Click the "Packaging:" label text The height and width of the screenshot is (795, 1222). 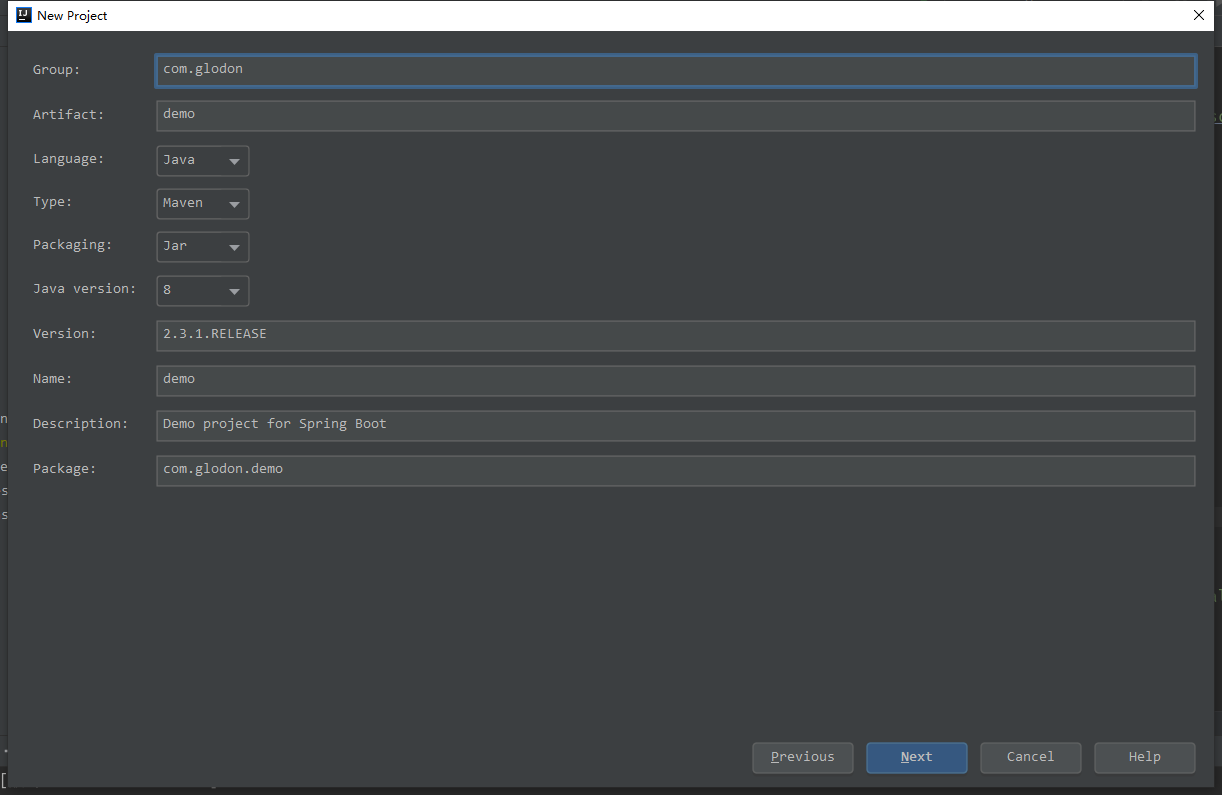click(72, 245)
